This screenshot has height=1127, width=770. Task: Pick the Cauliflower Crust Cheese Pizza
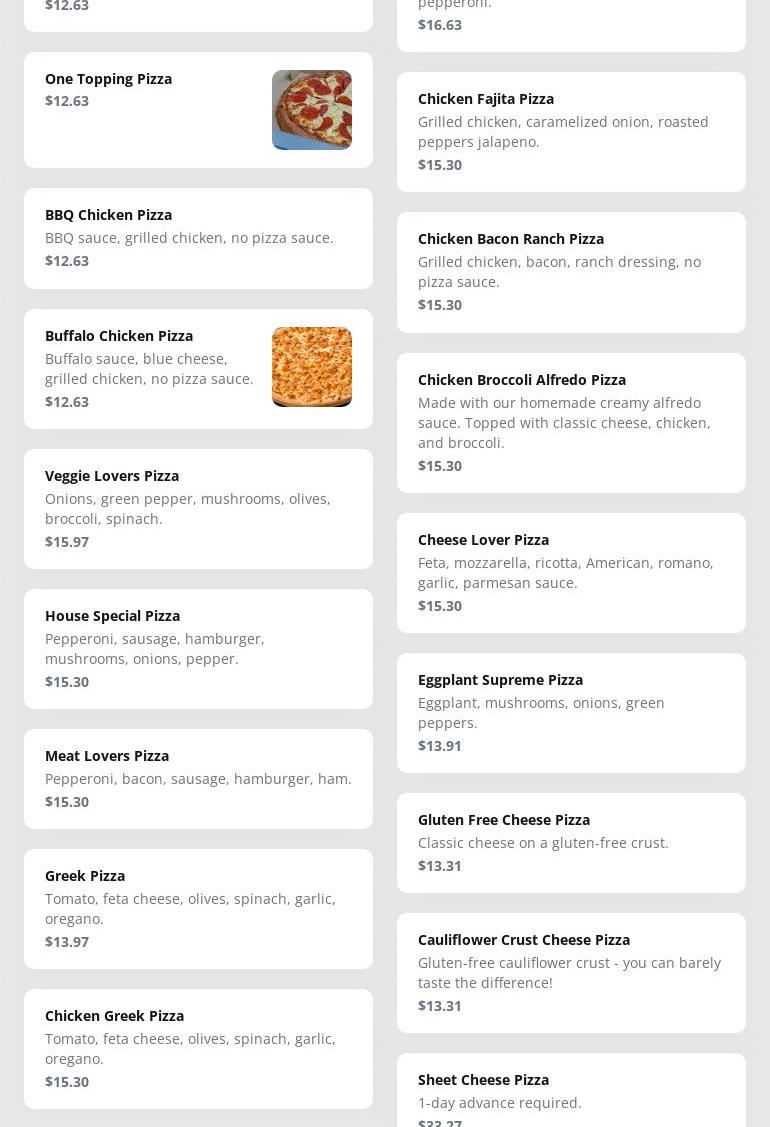click(x=571, y=972)
